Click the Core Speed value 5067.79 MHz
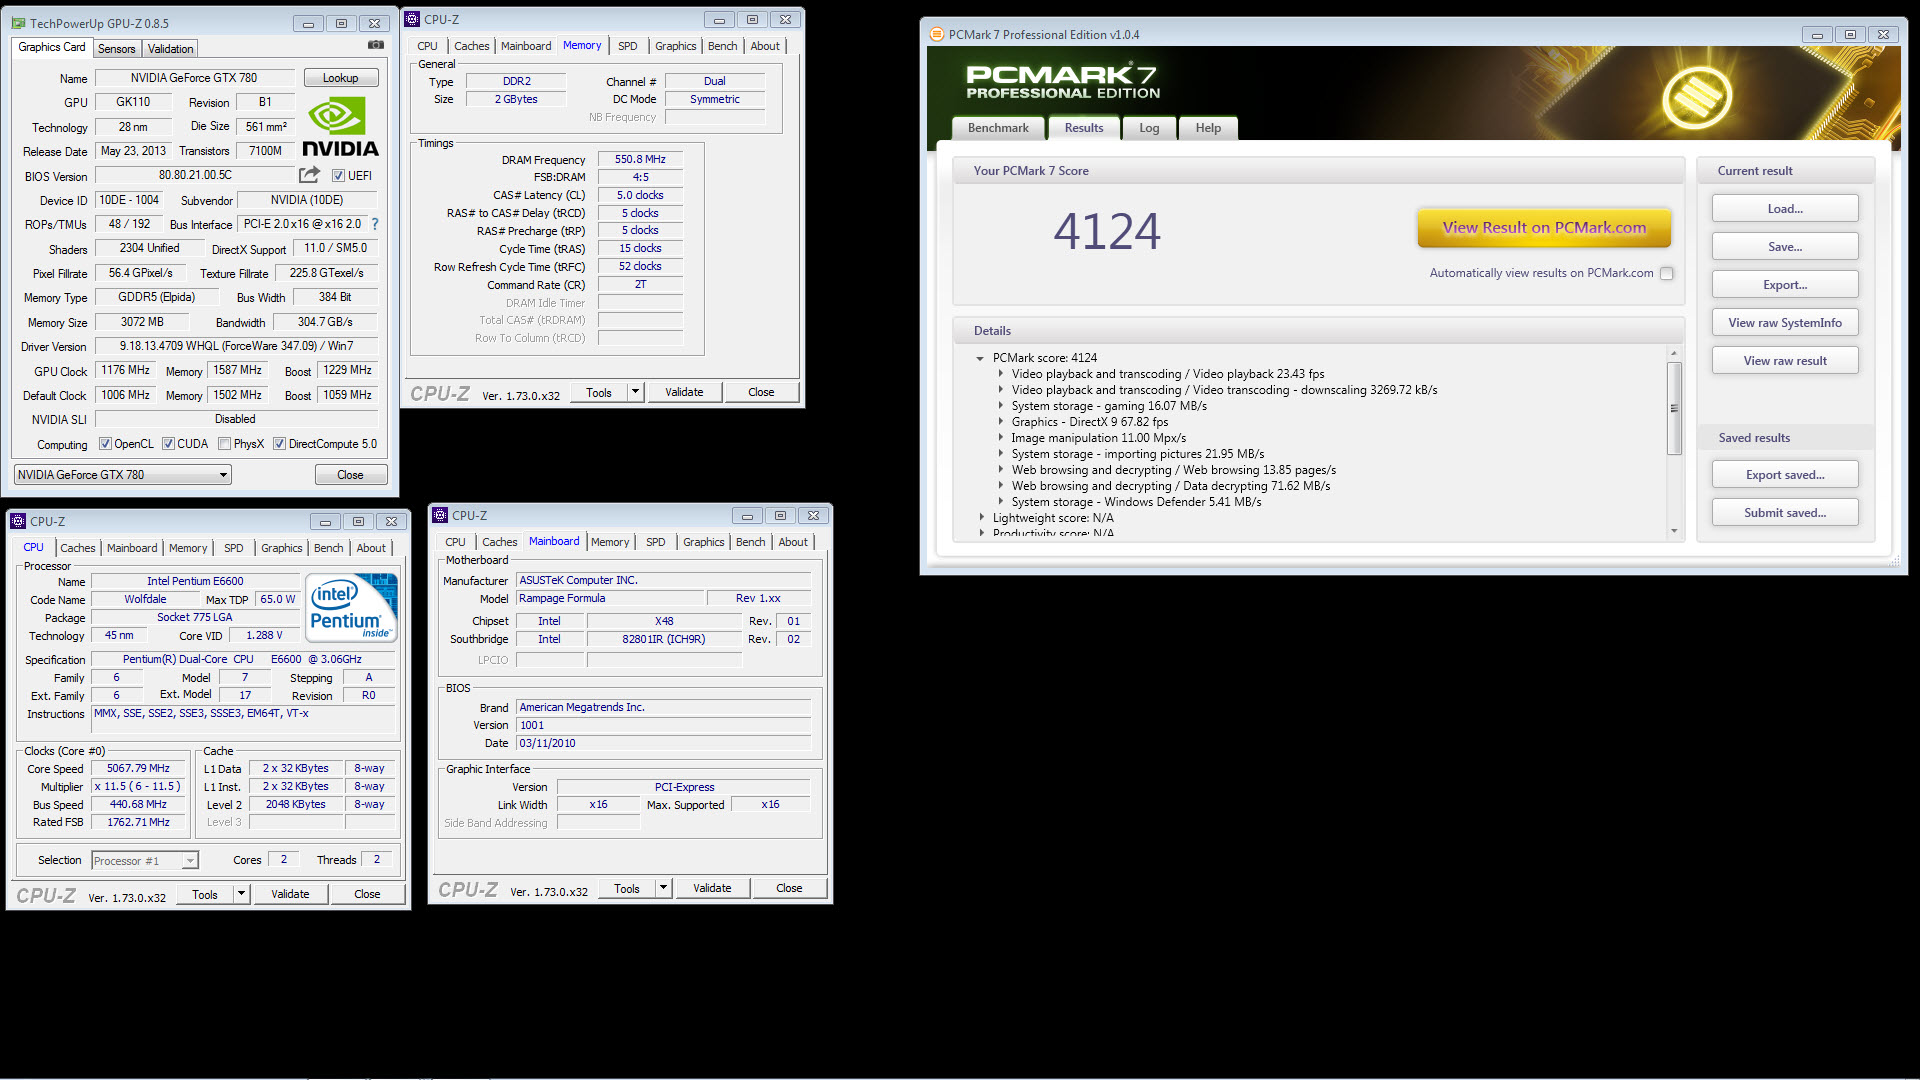Screen dimensions: 1920x1080 pyautogui.click(x=138, y=769)
